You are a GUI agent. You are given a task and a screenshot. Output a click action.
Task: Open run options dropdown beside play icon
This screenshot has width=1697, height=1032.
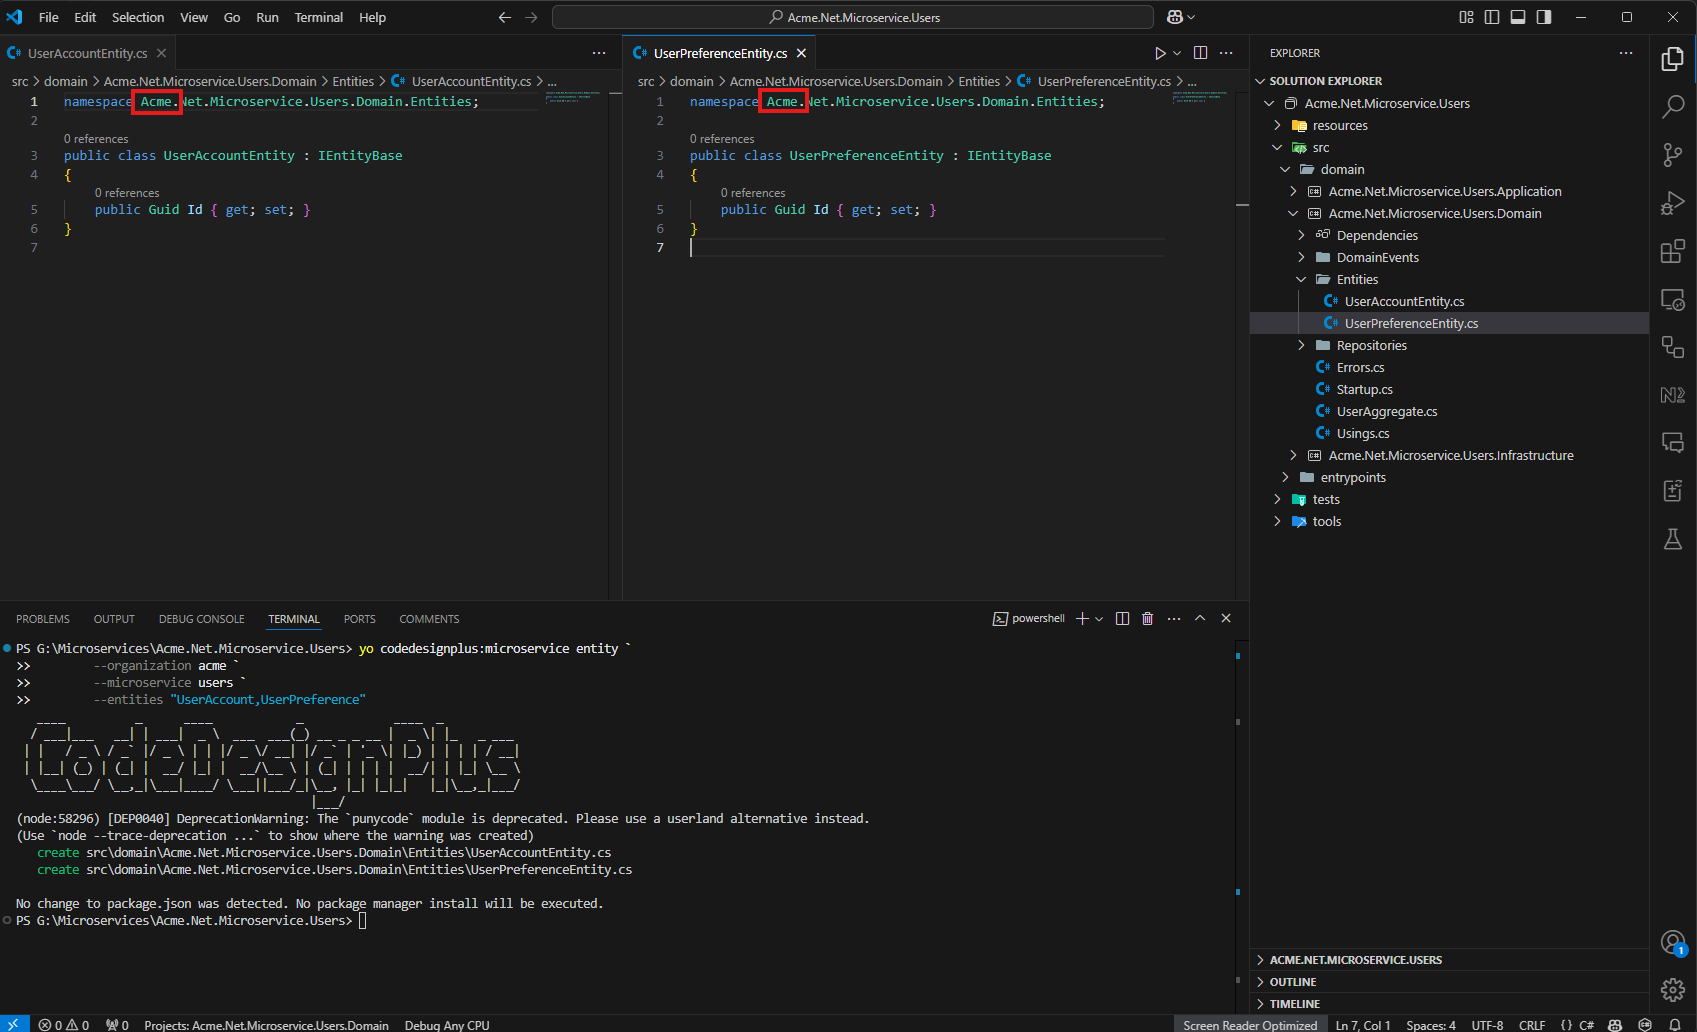[1177, 53]
